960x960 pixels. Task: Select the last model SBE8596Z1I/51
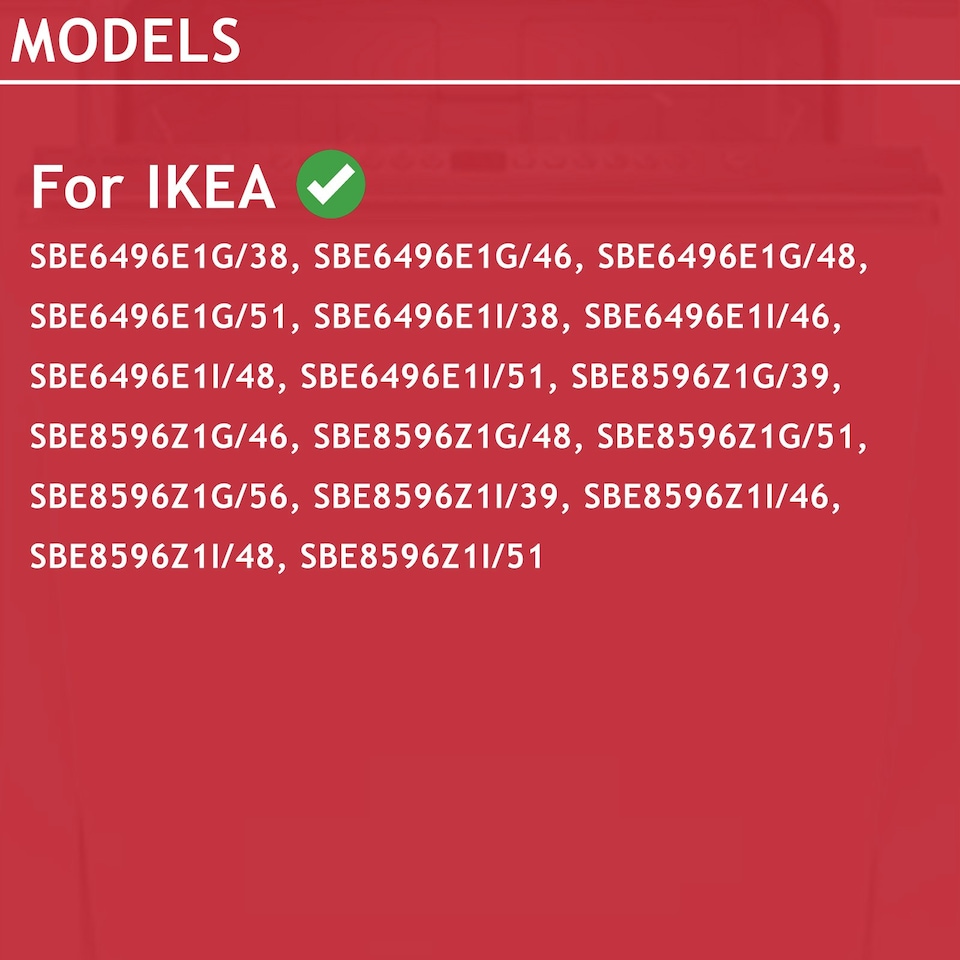422,557
